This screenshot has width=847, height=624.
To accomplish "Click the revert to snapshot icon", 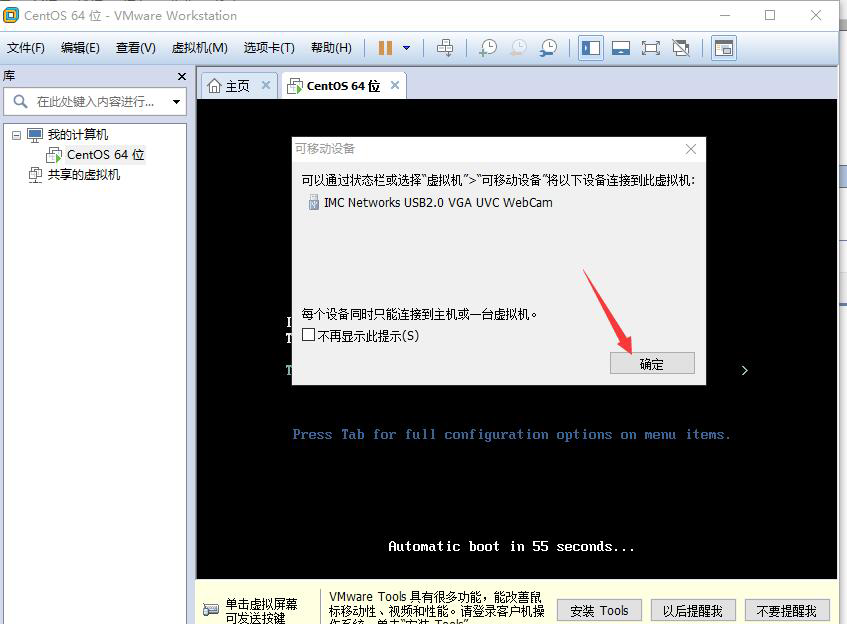I will pyautogui.click(x=519, y=48).
